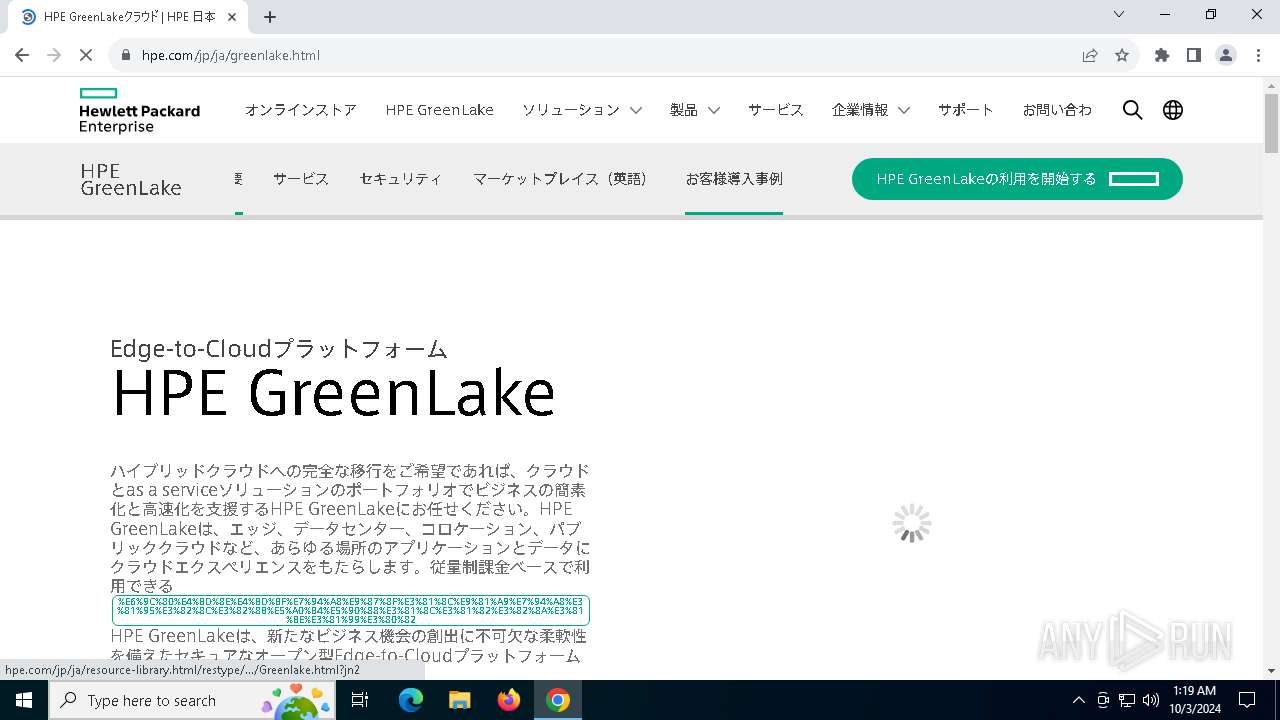Open the Windows Start menu
Image resolution: width=1280 pixels, height=720 pixels.
pyautogui.click(x=23, y=700)
